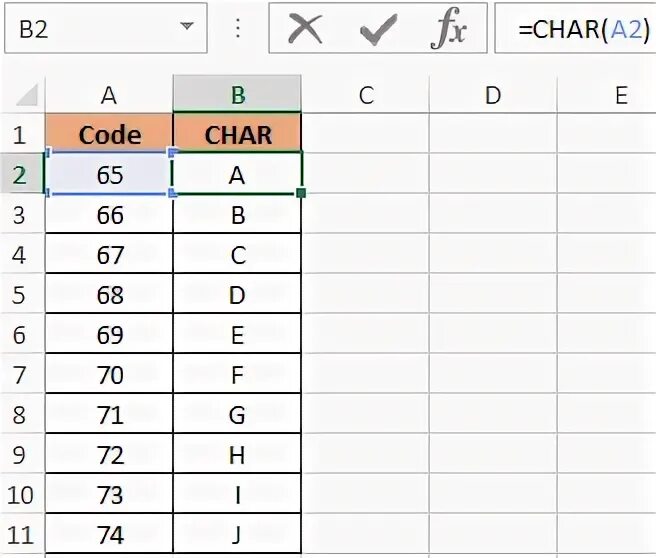Select row 7 header

(x=22, y=373)
